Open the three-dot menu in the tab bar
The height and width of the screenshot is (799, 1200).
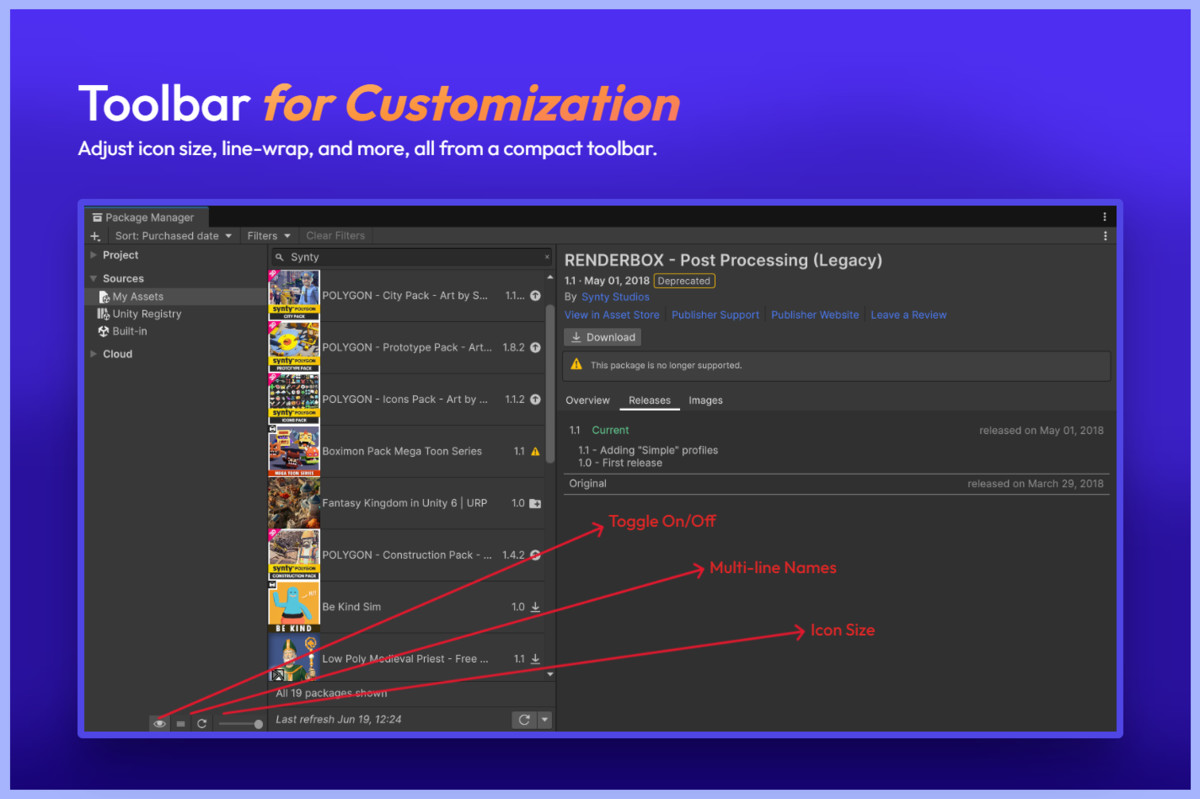(x=1105, y=217)
